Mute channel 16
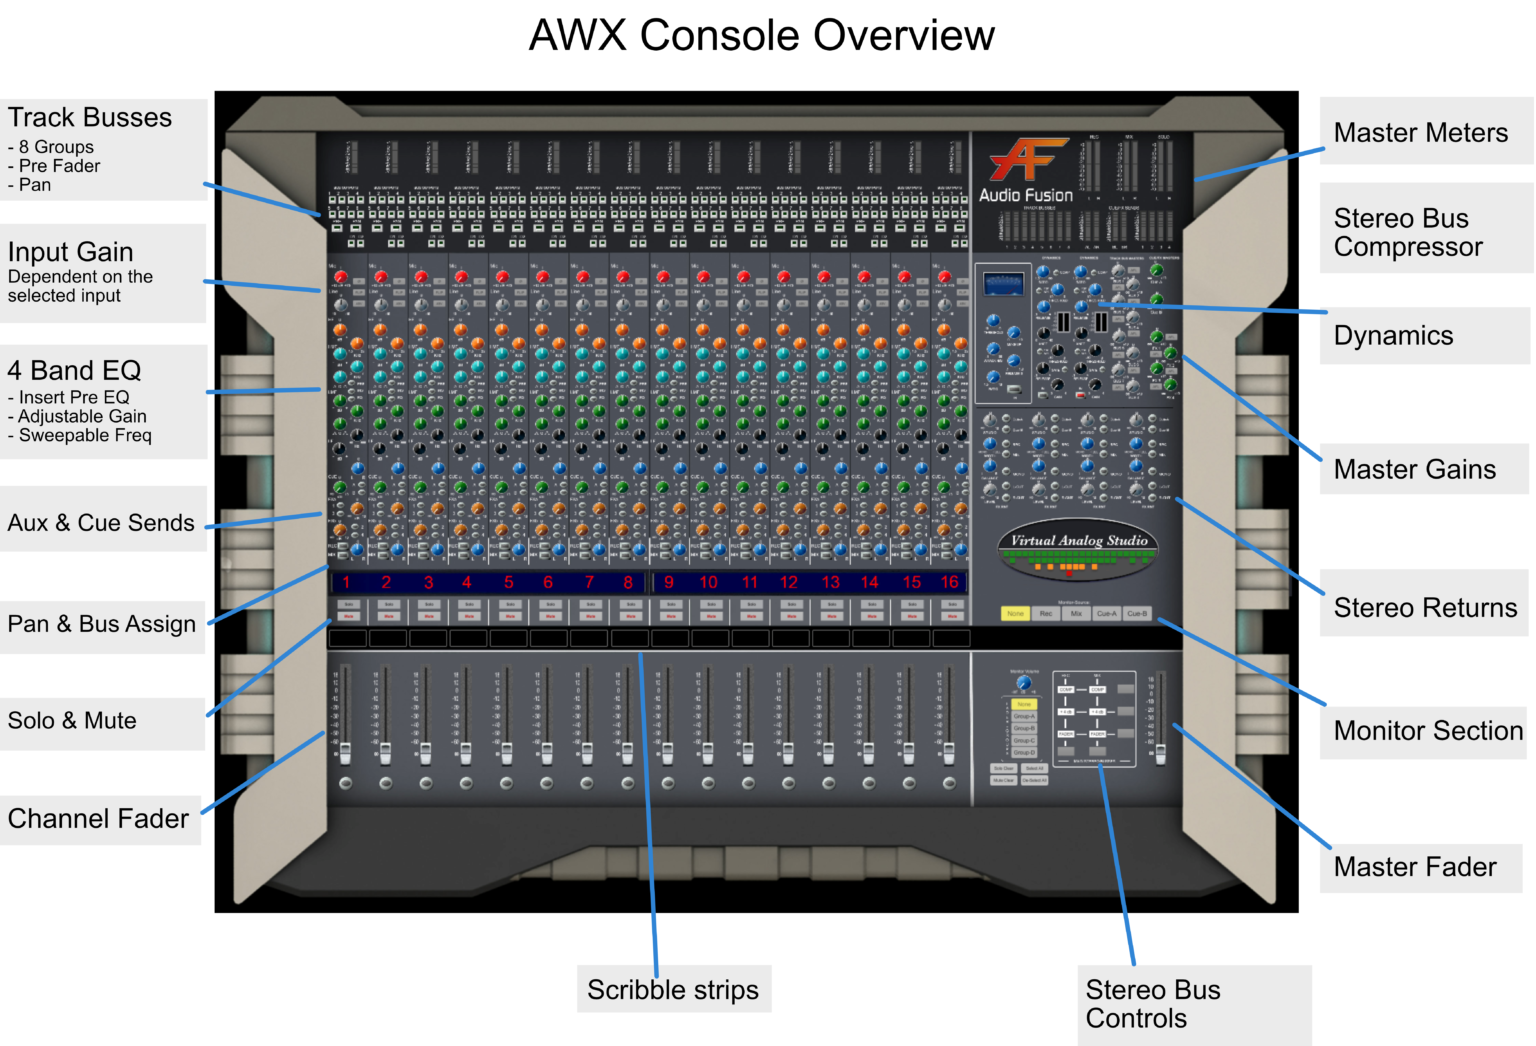Viewport: 1536px width, 1046px height. [x=952, y=616]
